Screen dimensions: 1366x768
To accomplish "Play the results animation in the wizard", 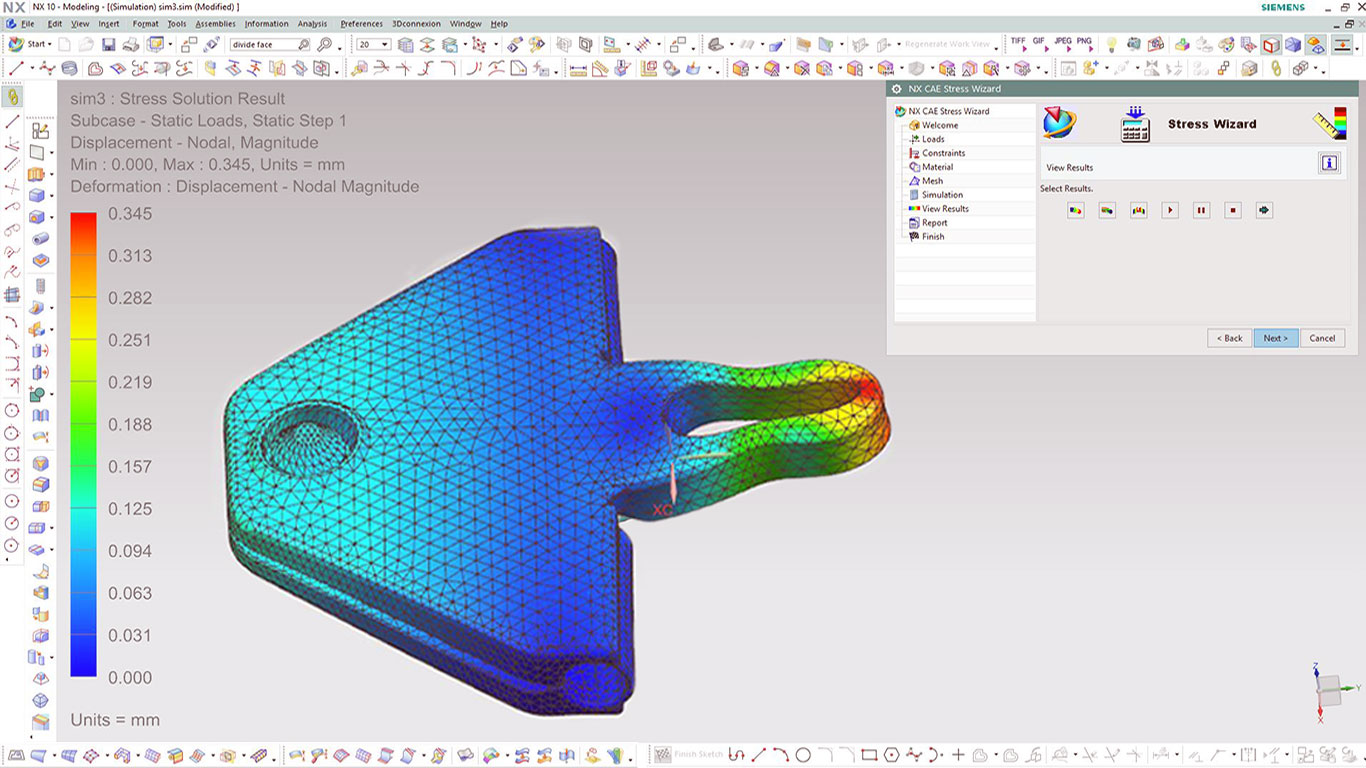I will pos(1170,210).
